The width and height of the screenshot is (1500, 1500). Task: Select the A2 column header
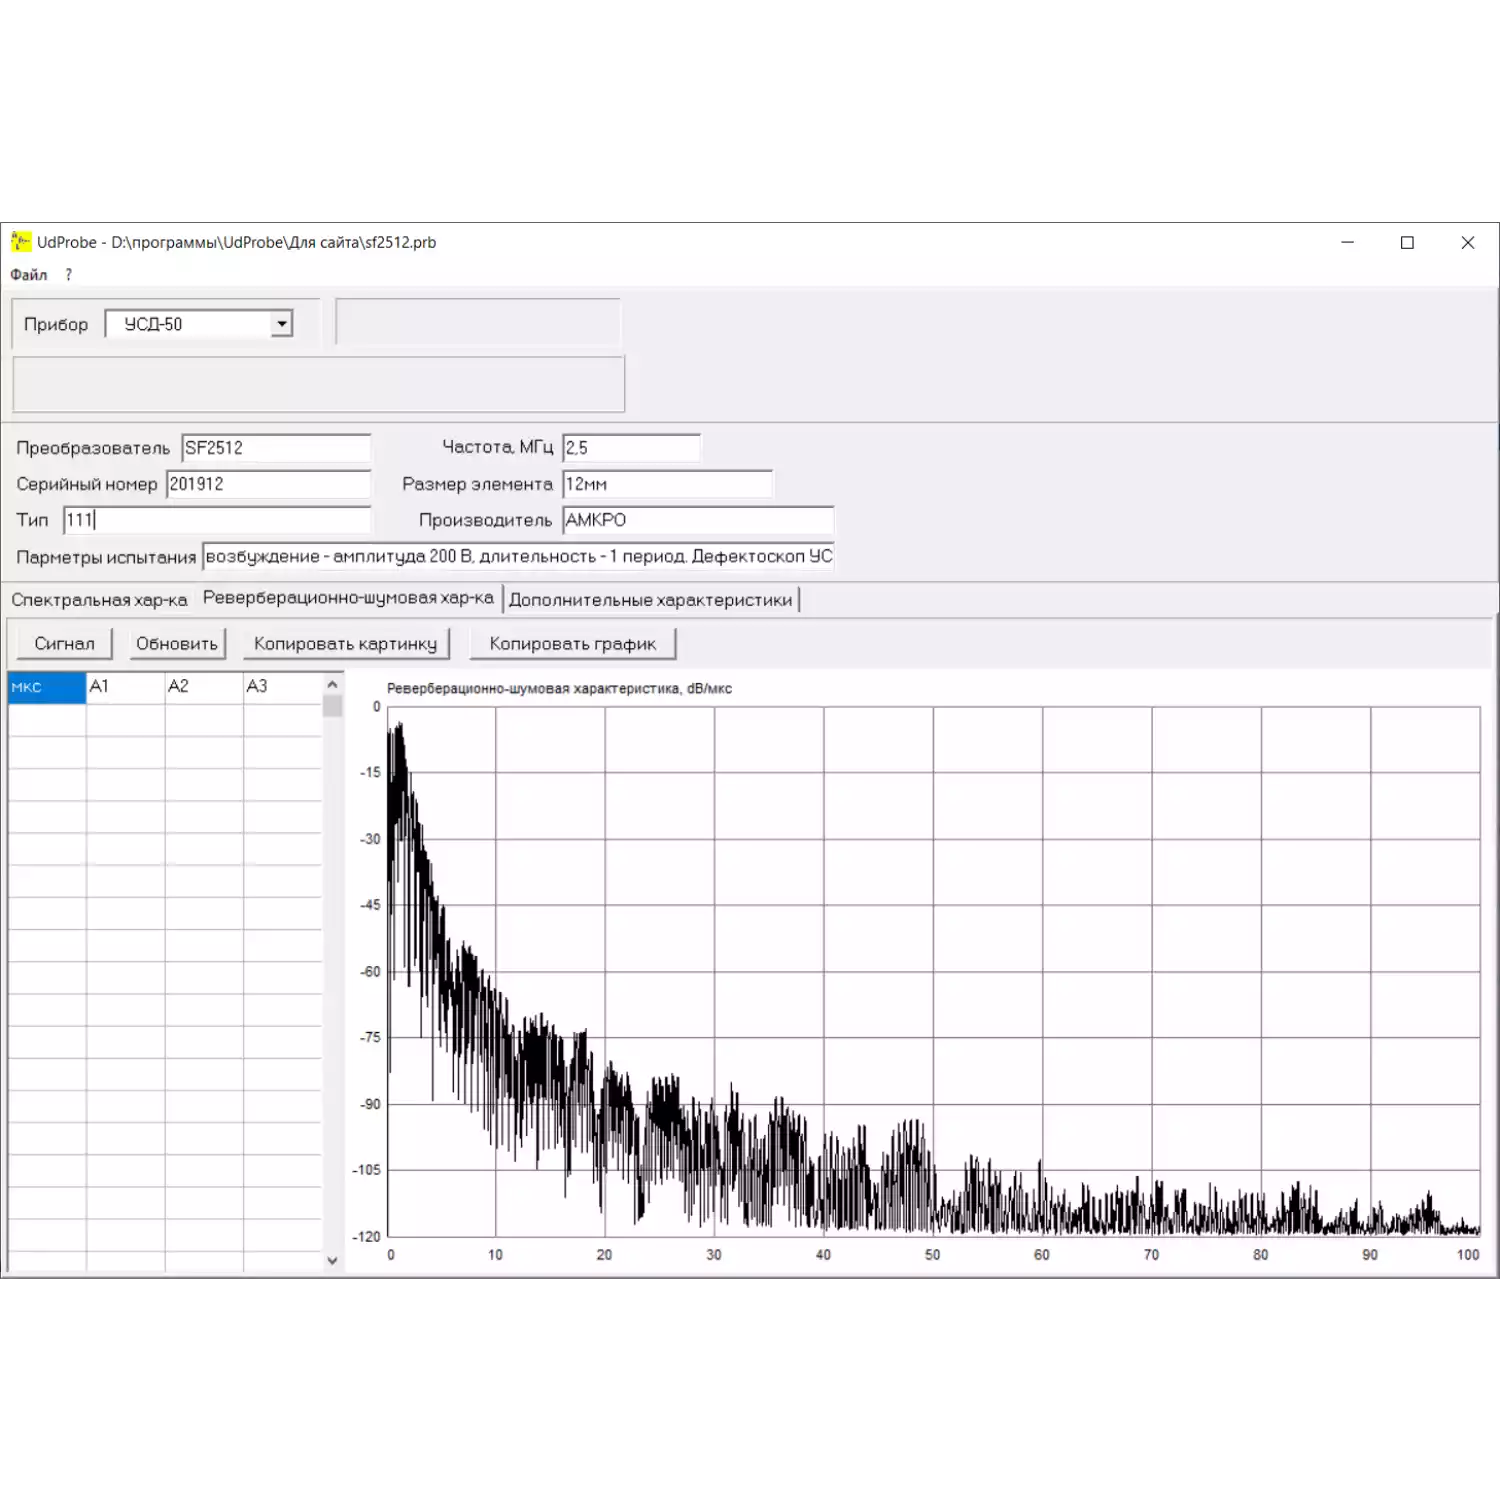point(203,687)
